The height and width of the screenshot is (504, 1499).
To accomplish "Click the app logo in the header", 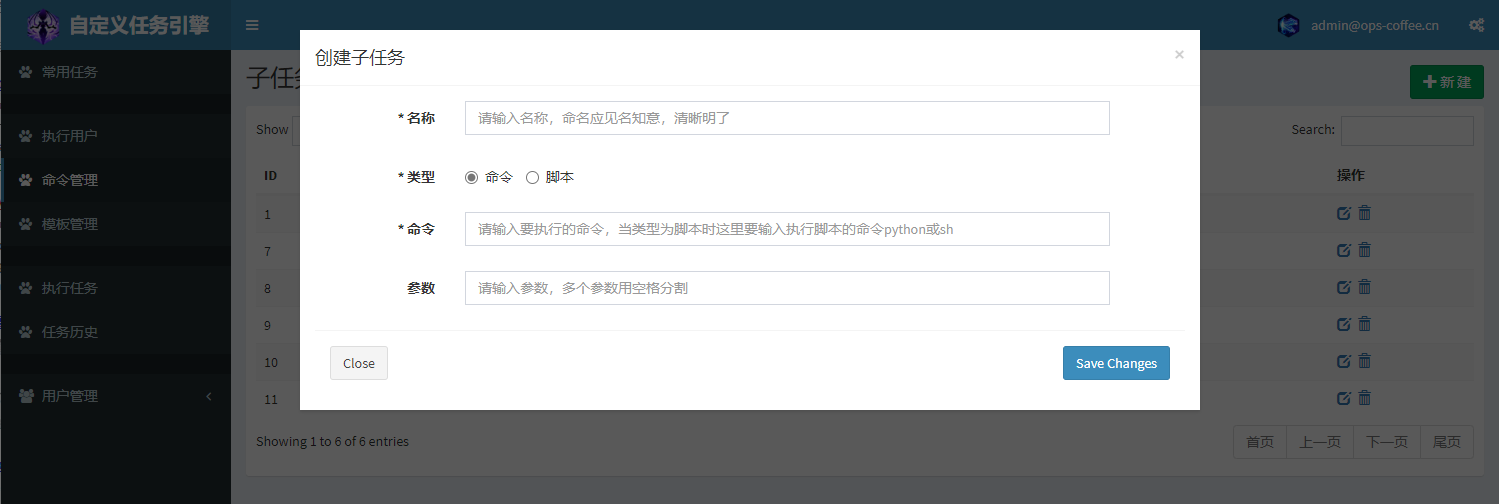I will pyautogui.click(x=43, y=25).
